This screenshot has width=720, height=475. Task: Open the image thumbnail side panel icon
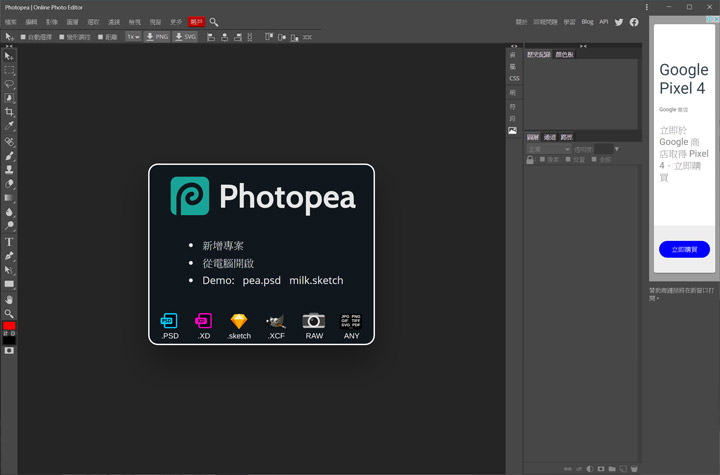(x=512, y=130)
